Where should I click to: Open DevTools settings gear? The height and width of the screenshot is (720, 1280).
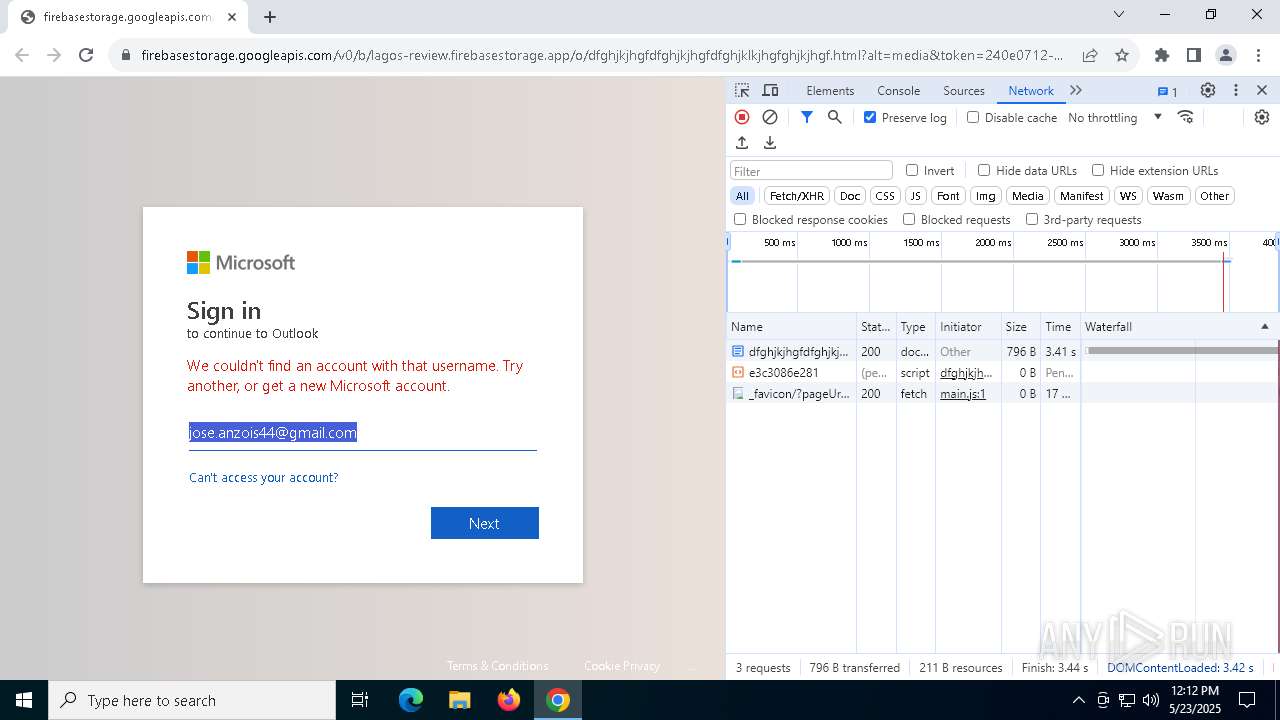[x=1208, y=90]
